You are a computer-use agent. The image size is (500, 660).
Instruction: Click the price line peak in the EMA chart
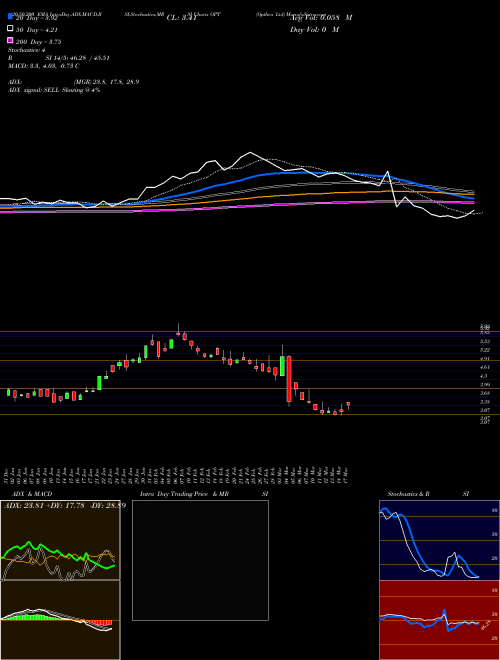tap(250, 152)
